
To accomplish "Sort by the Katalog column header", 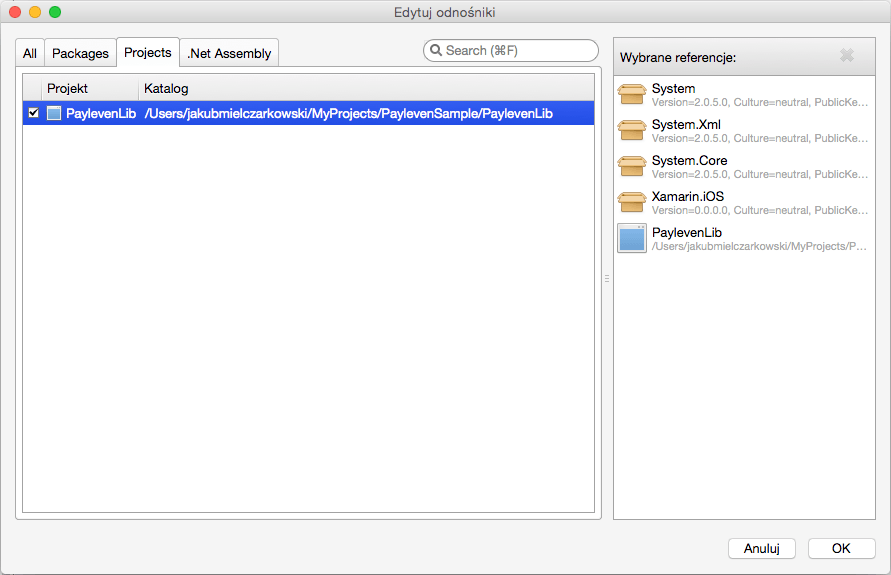I will pos(367,89).
